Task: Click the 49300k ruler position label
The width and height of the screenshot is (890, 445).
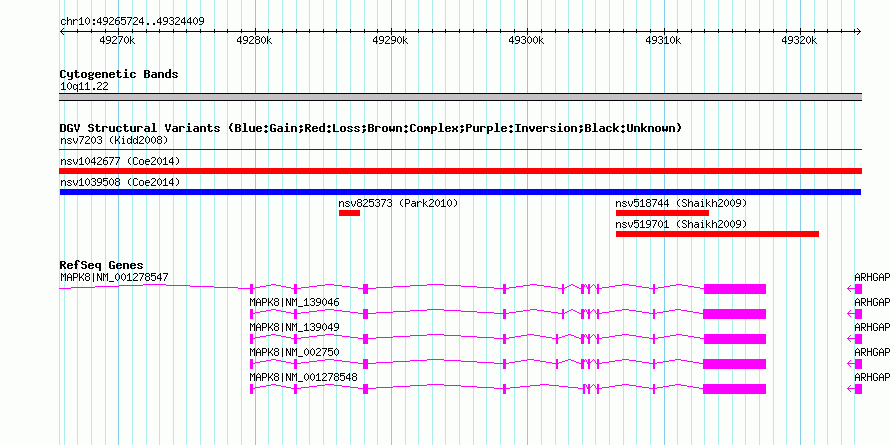Action: [x=526, y=40]
